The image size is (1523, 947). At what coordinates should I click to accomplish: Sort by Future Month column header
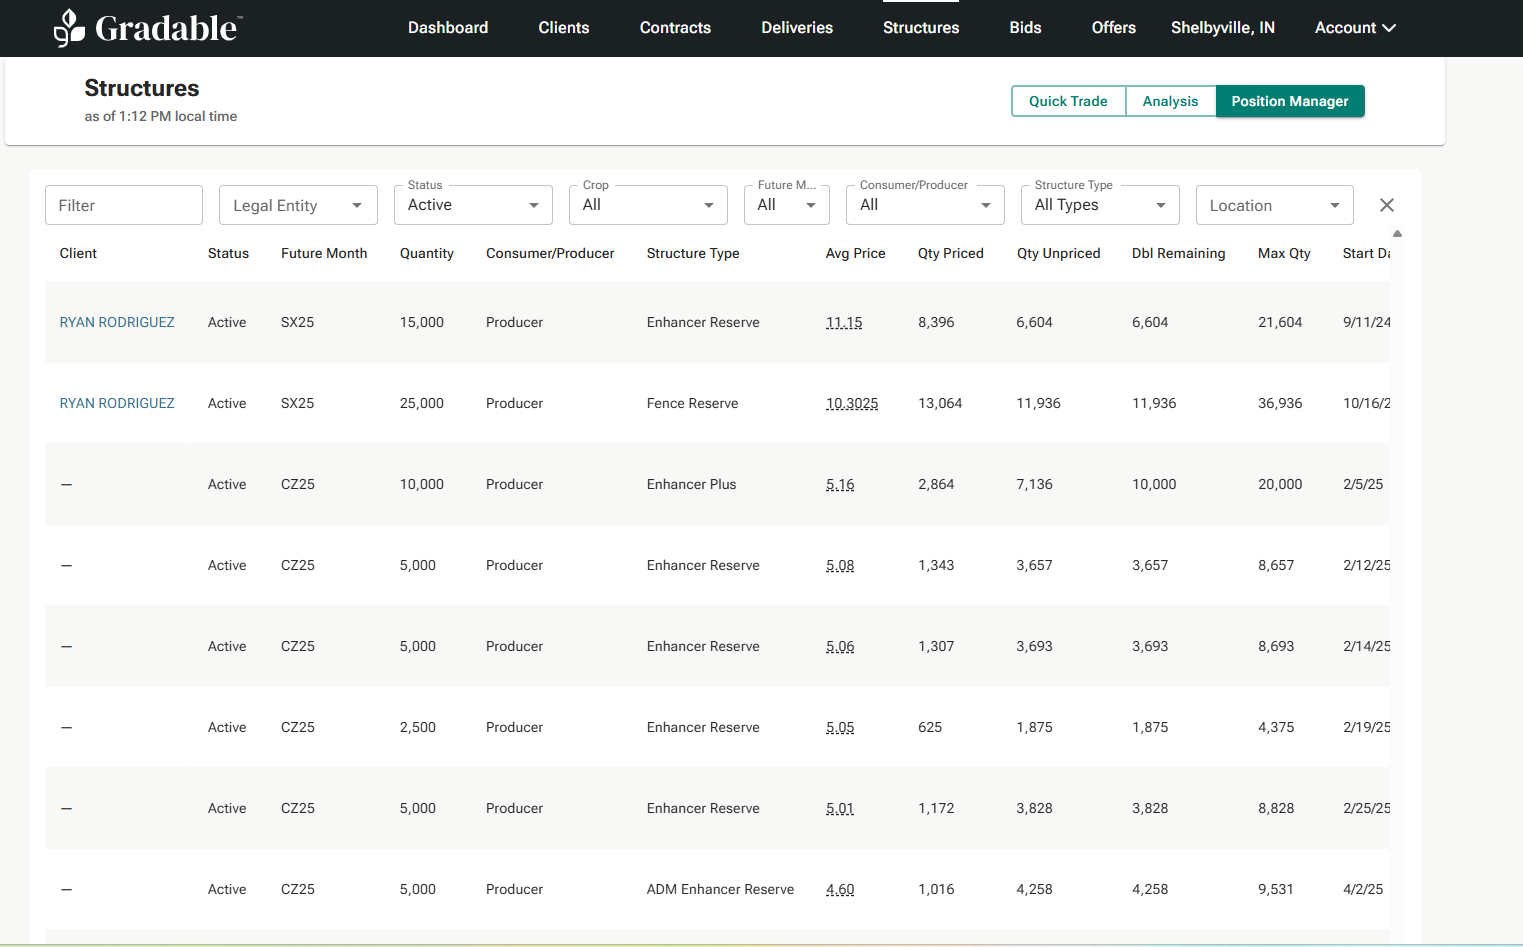(324, 253)
